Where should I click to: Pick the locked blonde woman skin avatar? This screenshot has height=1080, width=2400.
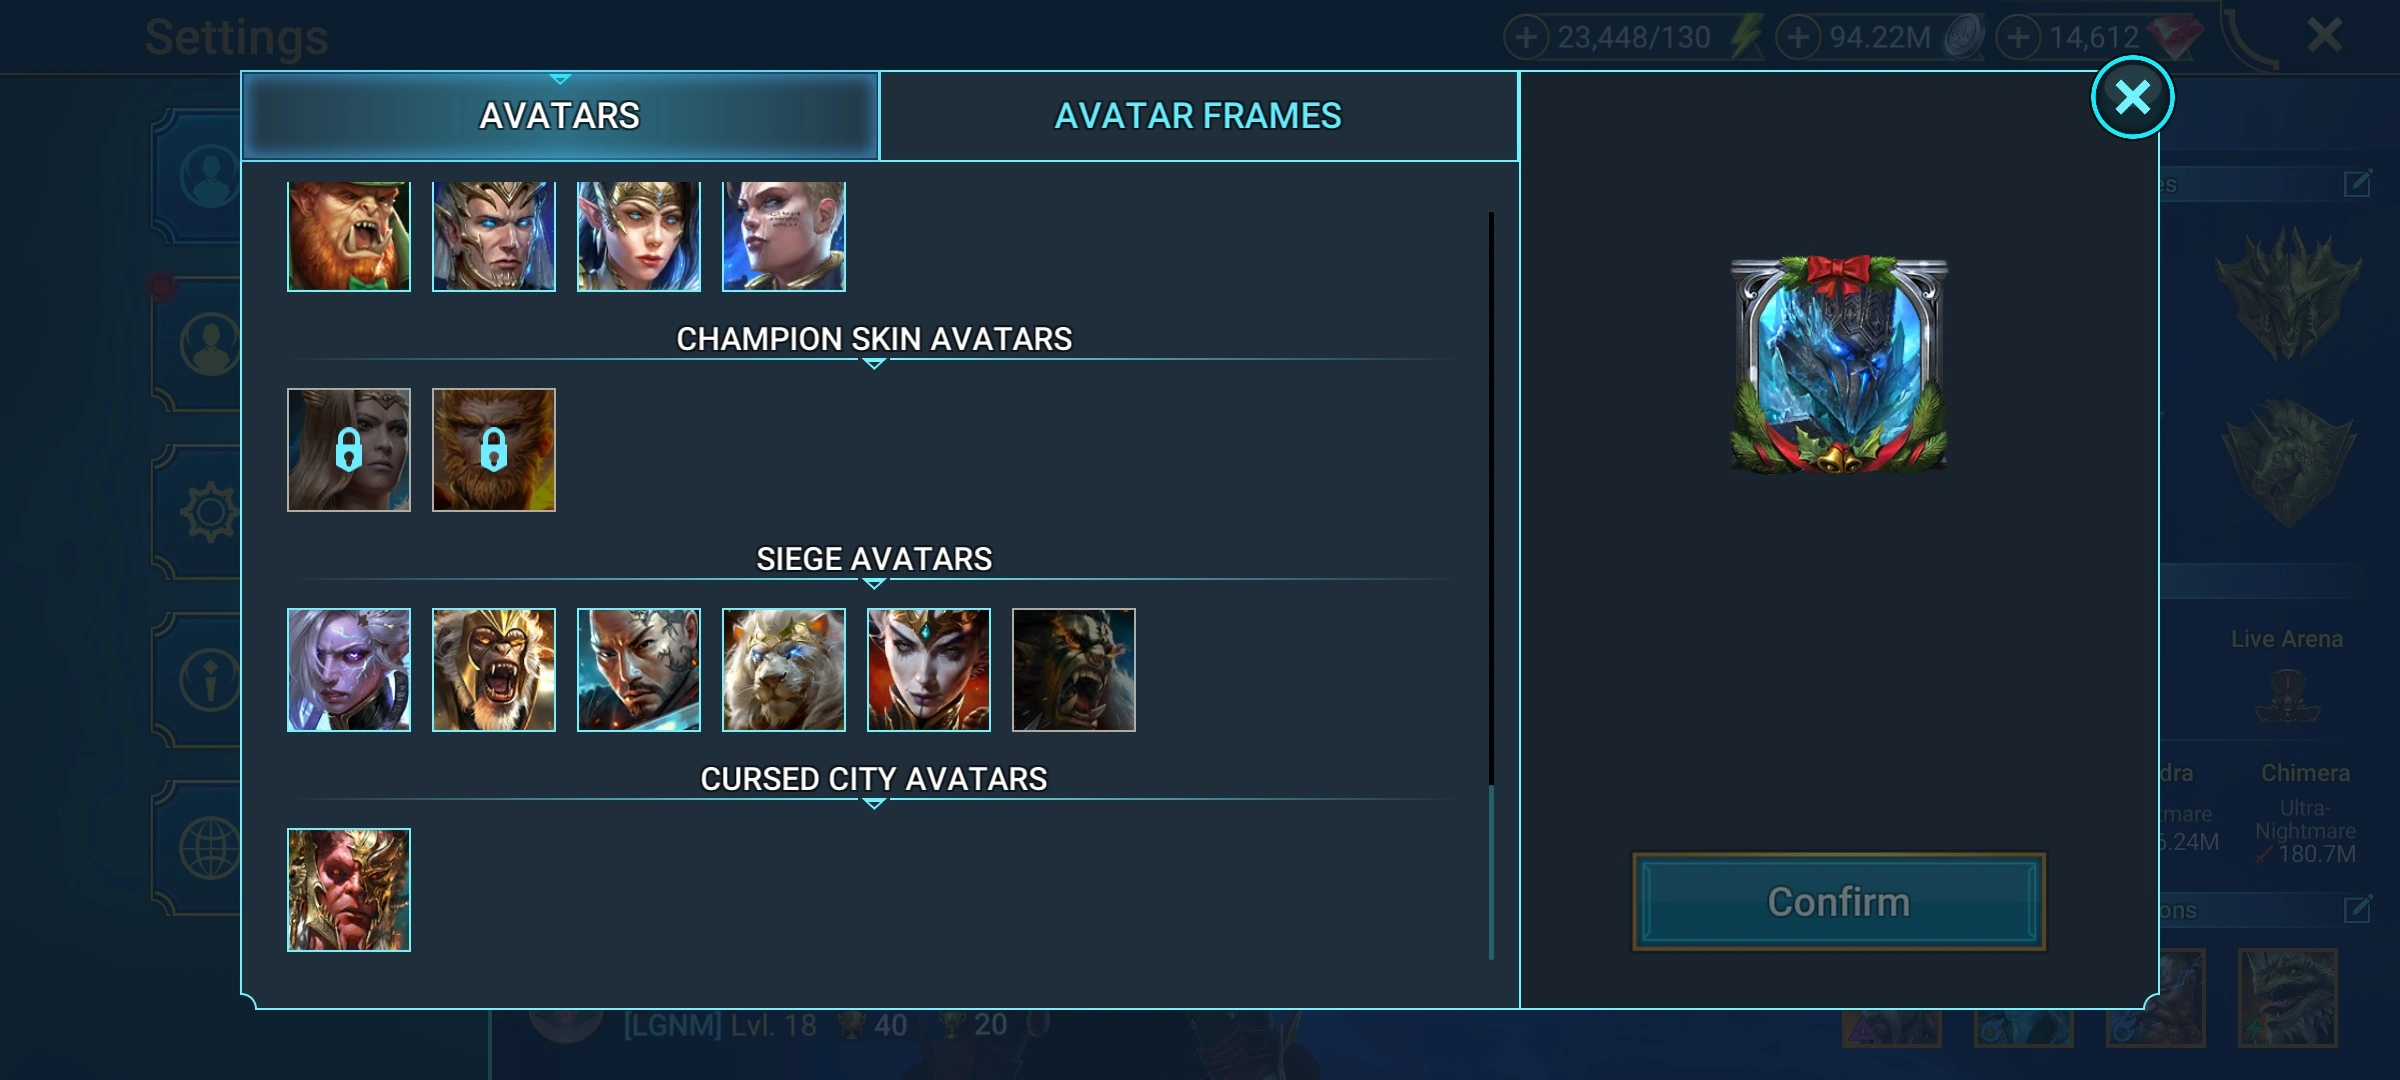348,450
